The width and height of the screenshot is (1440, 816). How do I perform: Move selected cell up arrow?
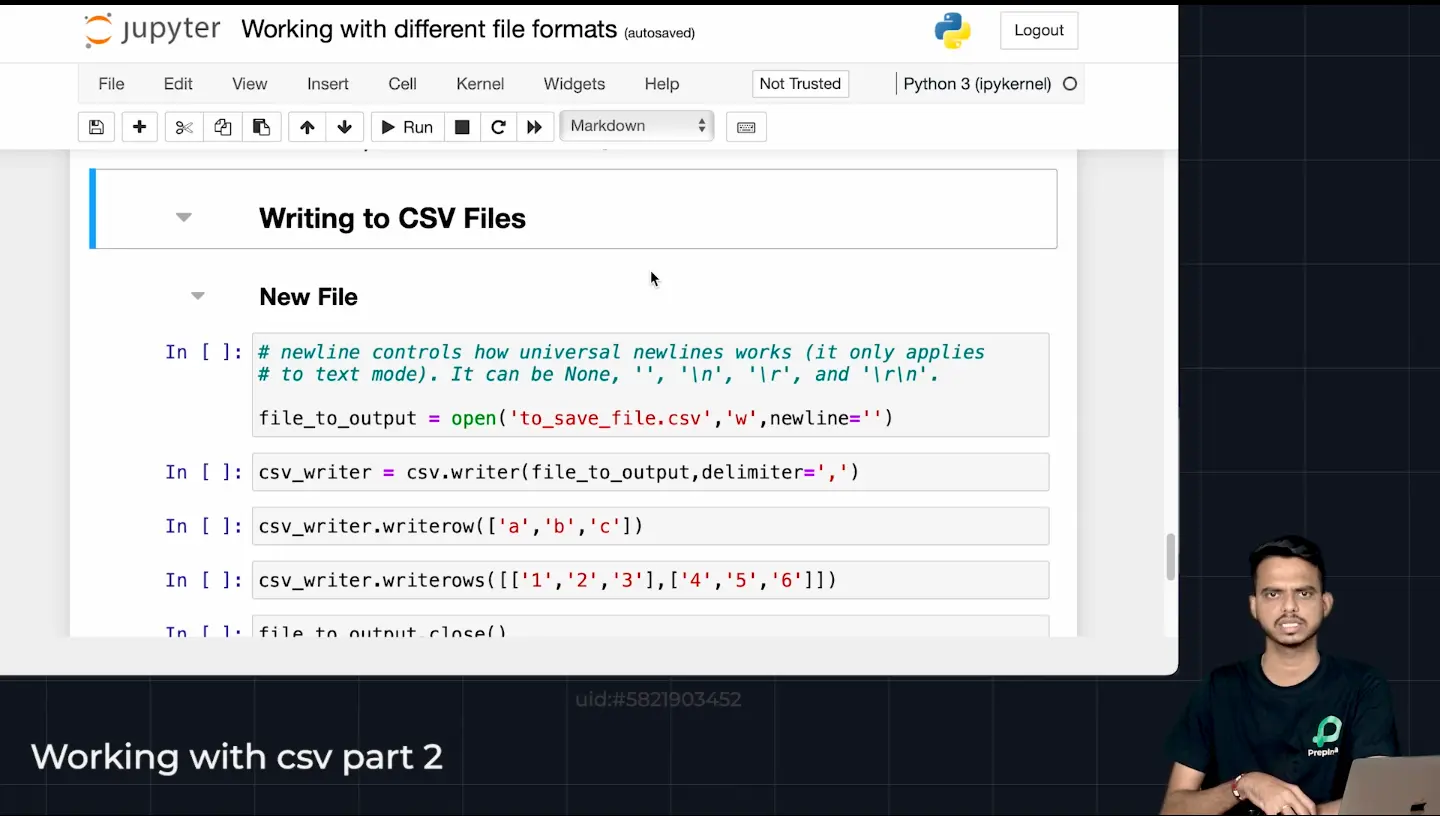coord(307,127)
